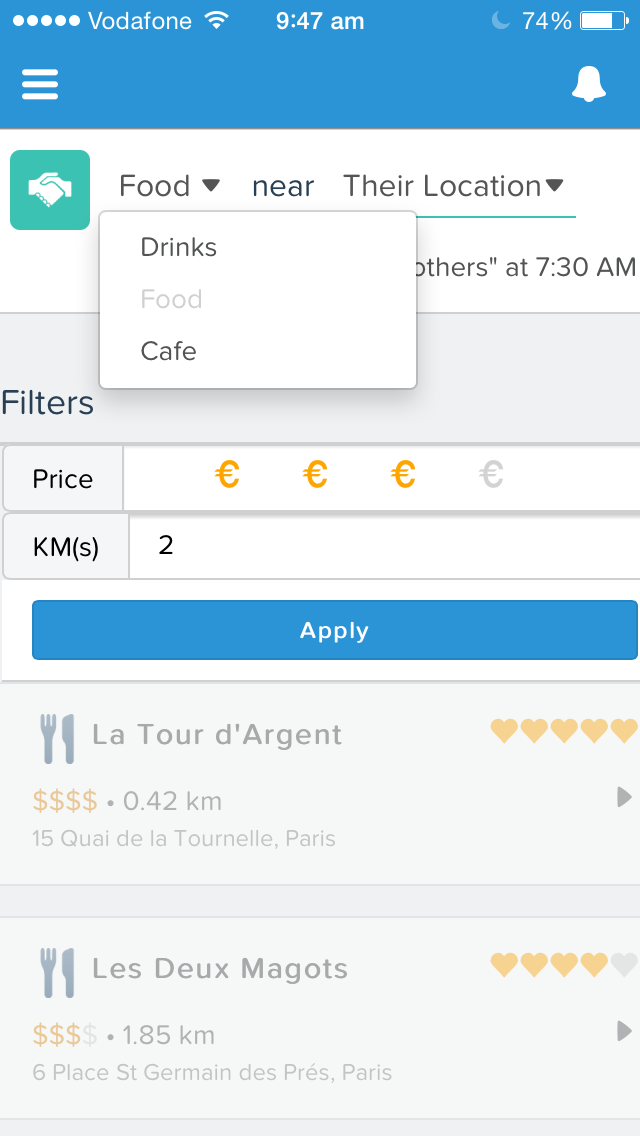Expand the Their Location dropdown
The image size is (640, 1136).
click(453, 186)
